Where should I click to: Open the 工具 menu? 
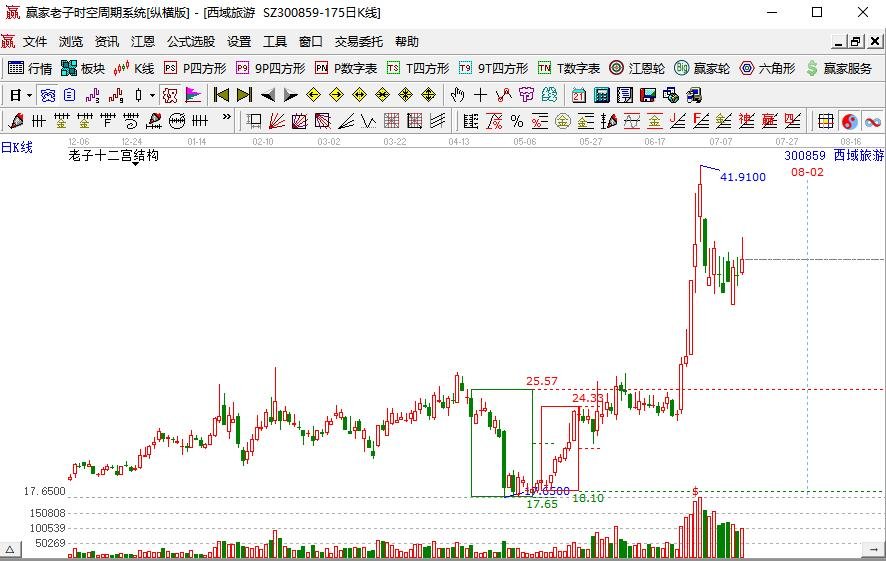click(x=275, y=41)
